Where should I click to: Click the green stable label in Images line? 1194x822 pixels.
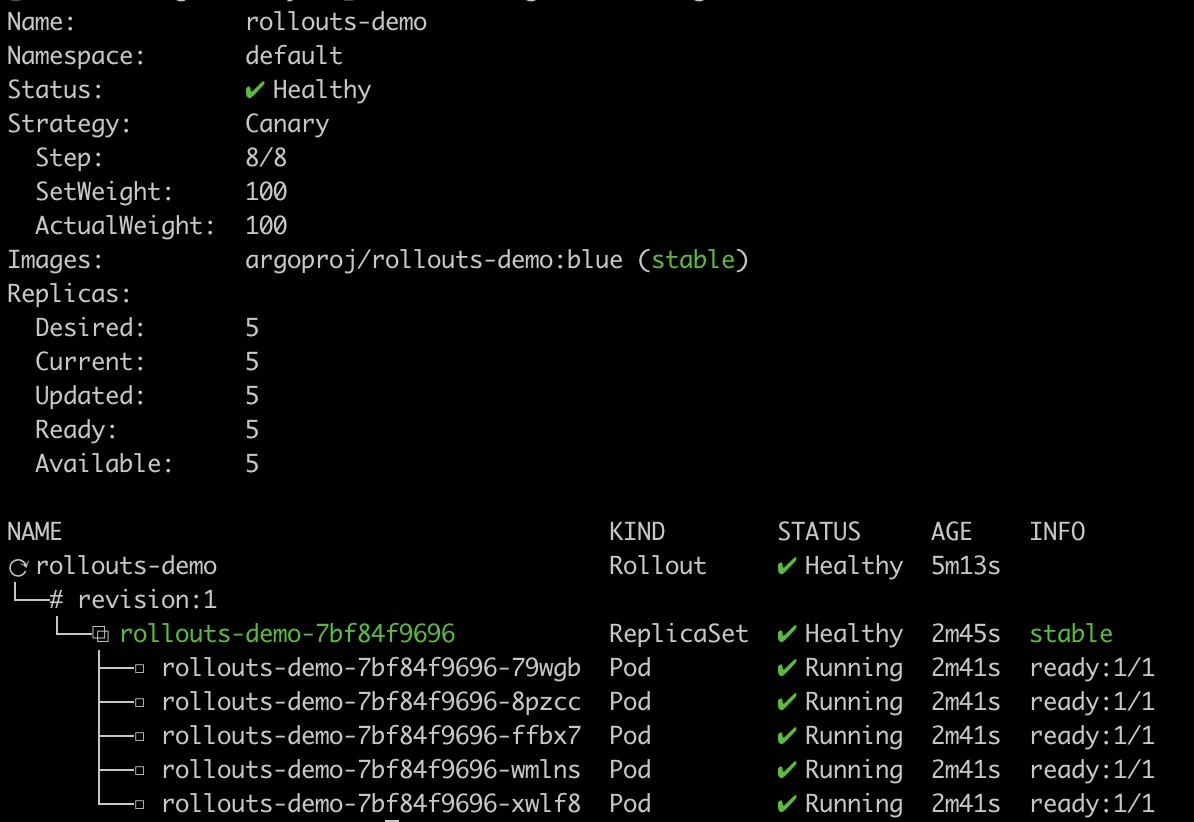click(693, 260)
